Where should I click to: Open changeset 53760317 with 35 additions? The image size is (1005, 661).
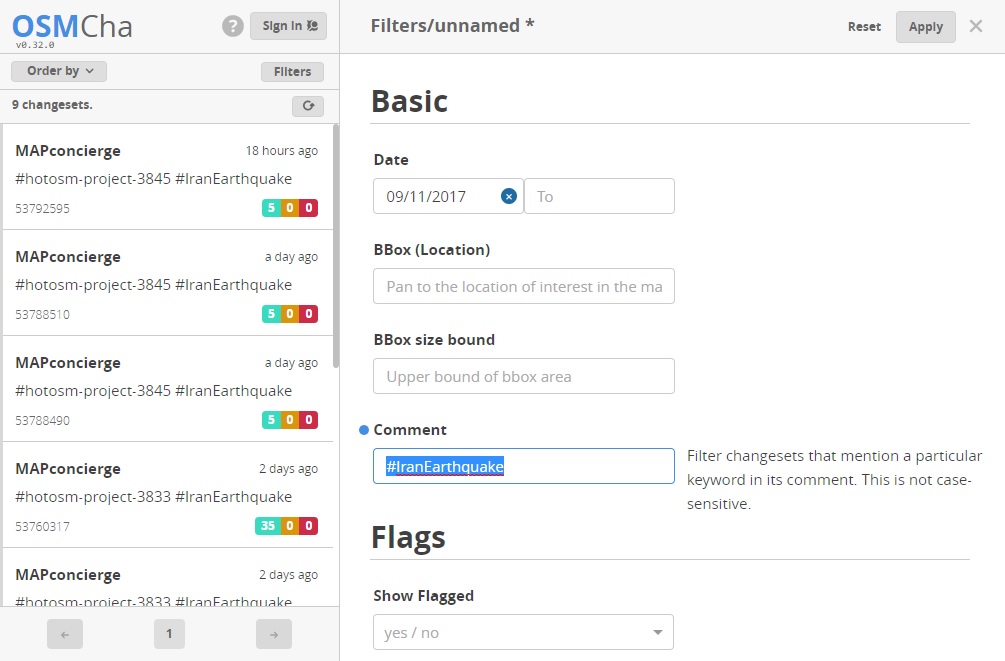tap(168, 495)
